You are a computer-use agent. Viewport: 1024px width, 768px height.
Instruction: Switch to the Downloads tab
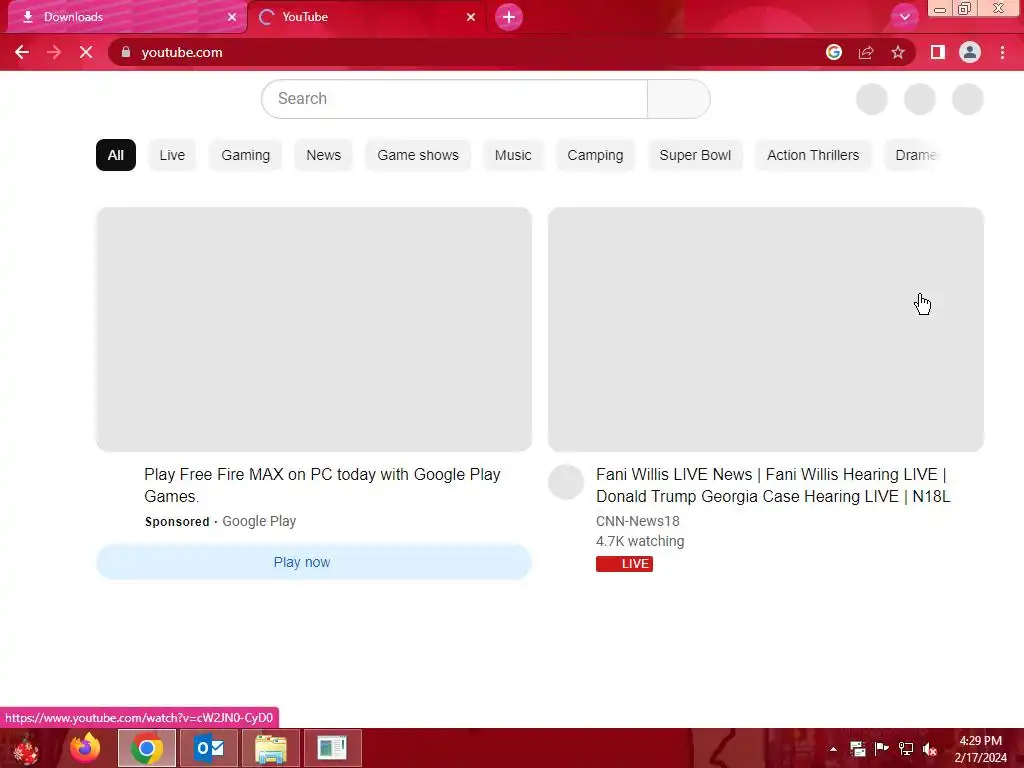[127, 17]
